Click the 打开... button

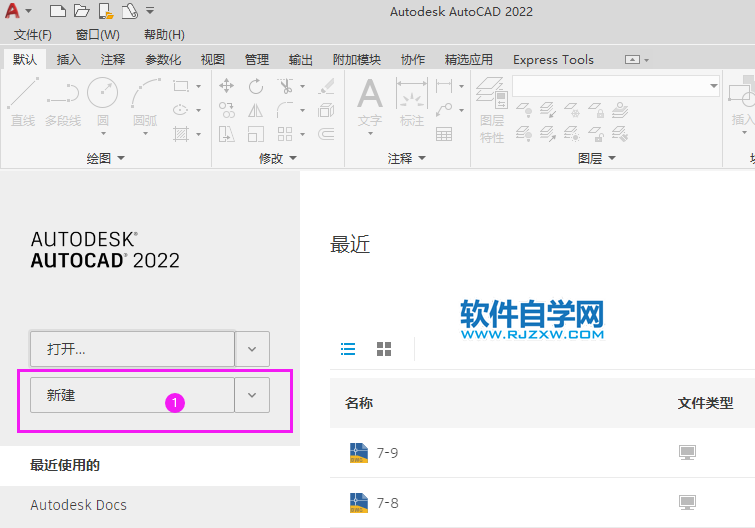(132, 350)
